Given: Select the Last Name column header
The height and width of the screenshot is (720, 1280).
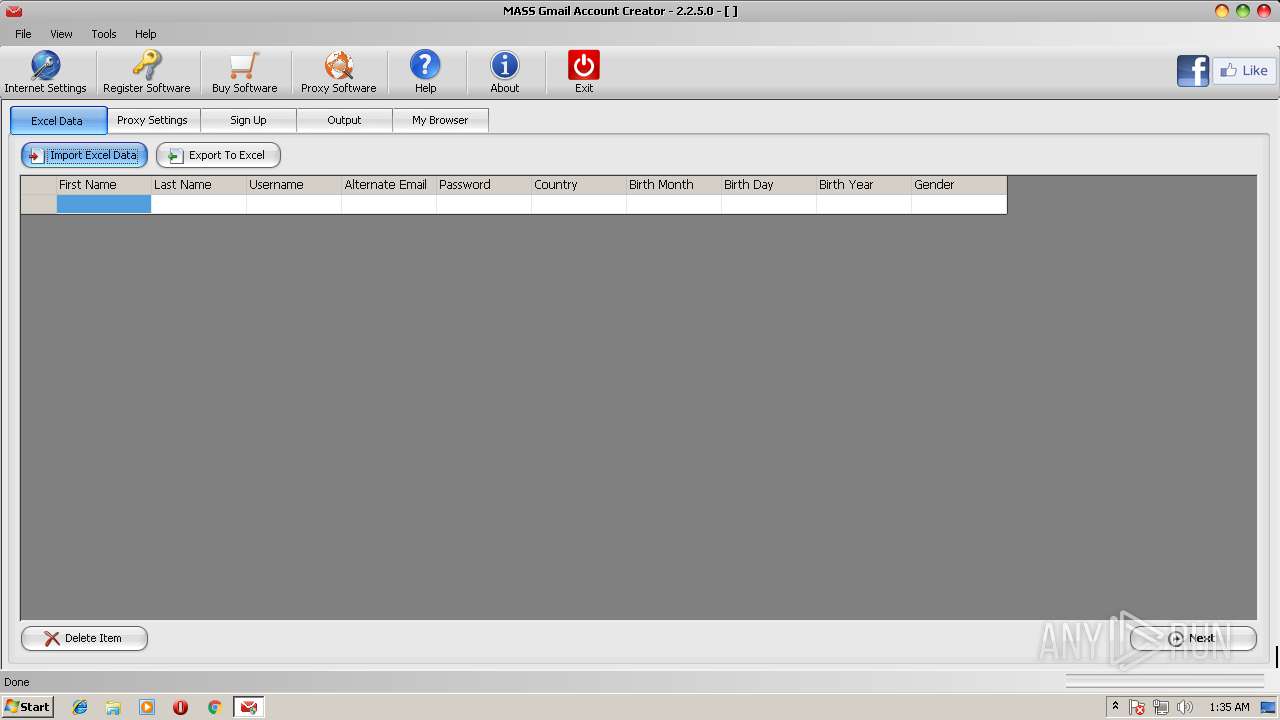Looking at the screenshot, I should [x=198, y=185].
